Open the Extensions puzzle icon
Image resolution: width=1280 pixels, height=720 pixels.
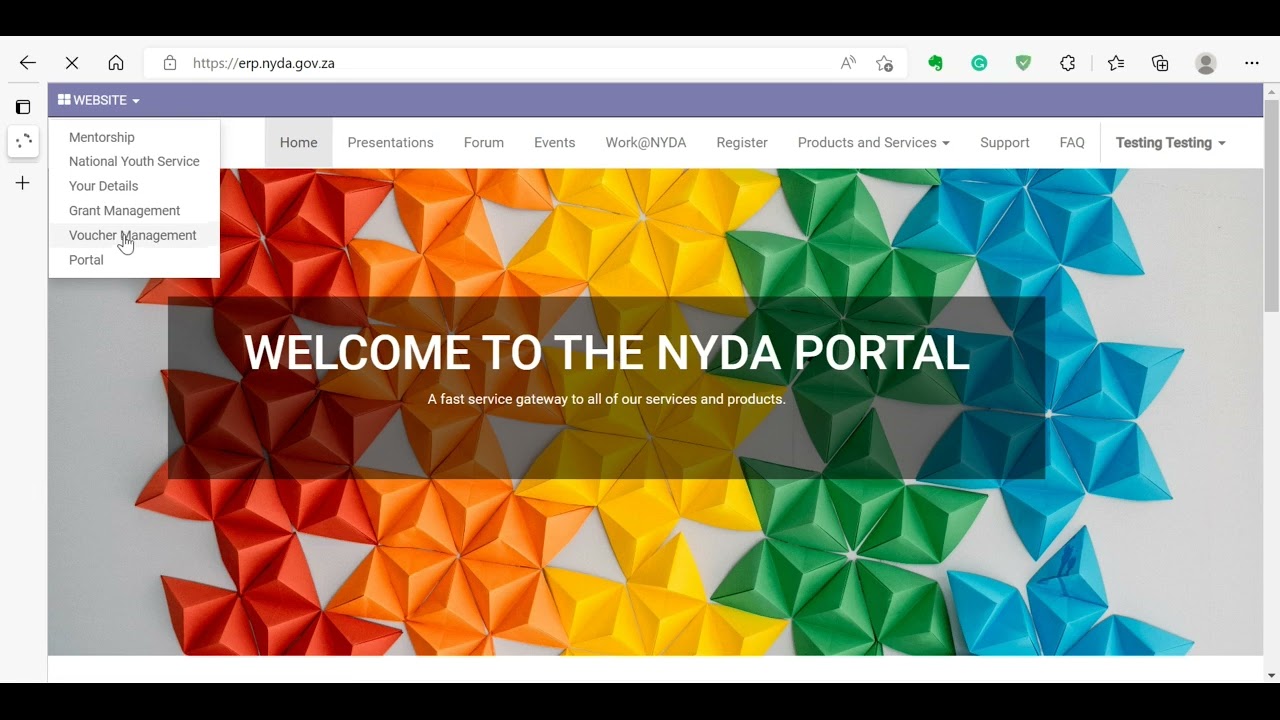1067,63
